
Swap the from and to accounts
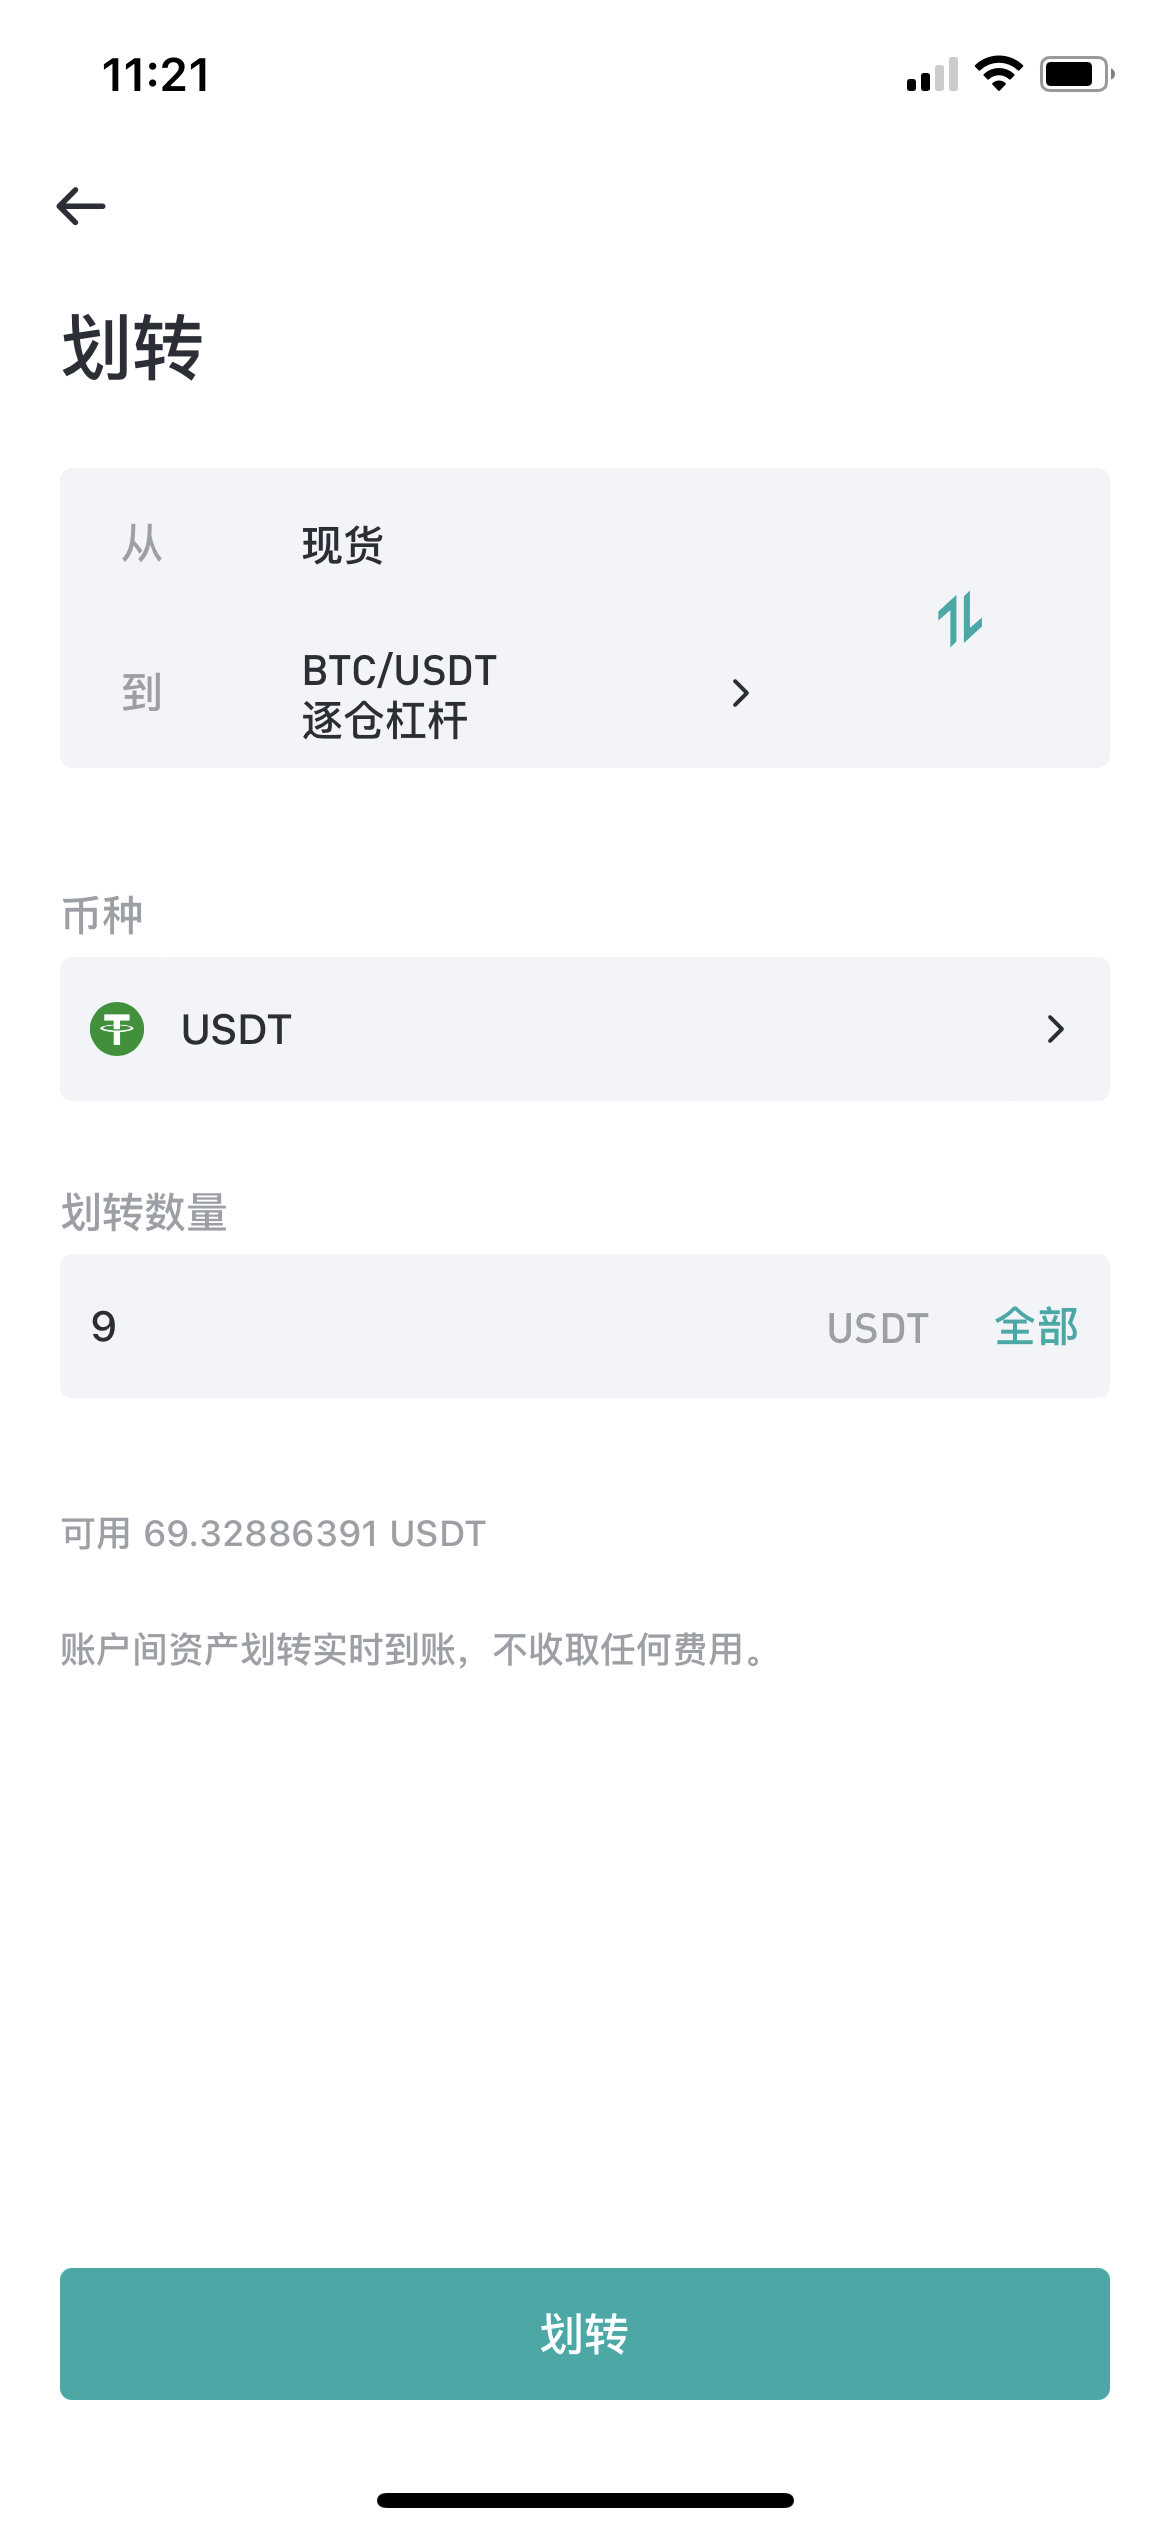(960, 619)
